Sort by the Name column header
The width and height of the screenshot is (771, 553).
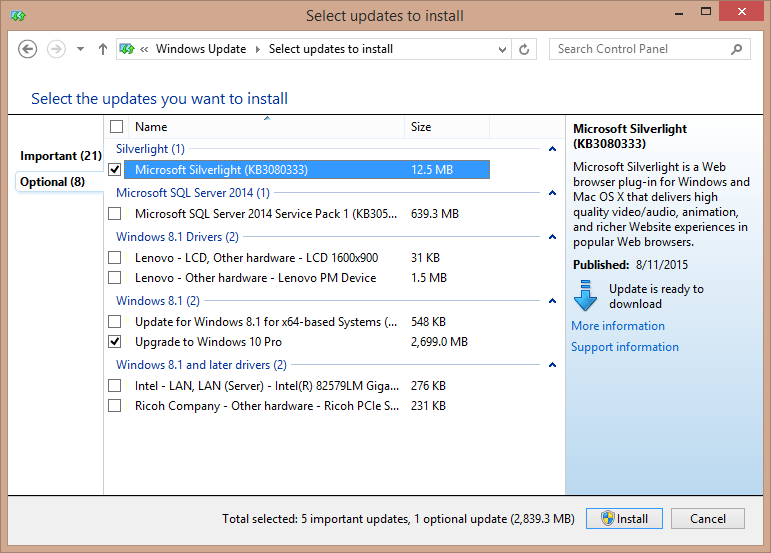tap(267, 127)
